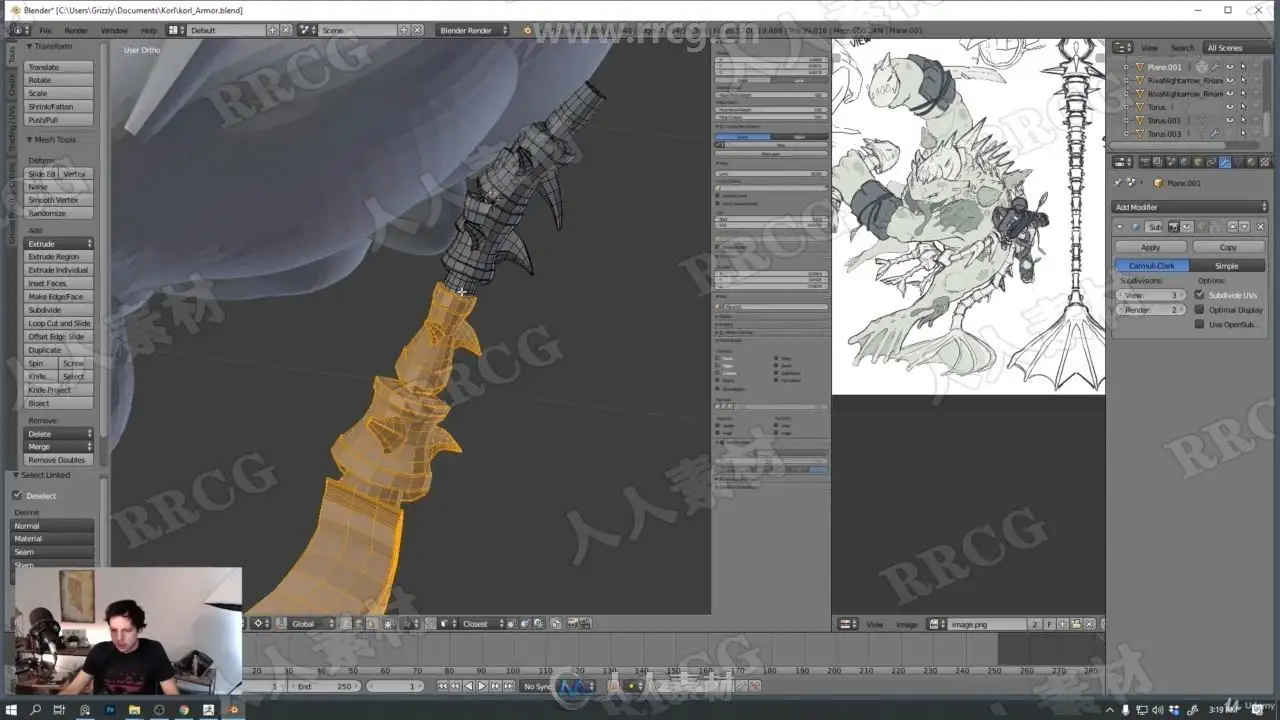Viewport: 1280px width, 720px height.
Task: Open the World properties tab icon
Action: coord(1185,162)
